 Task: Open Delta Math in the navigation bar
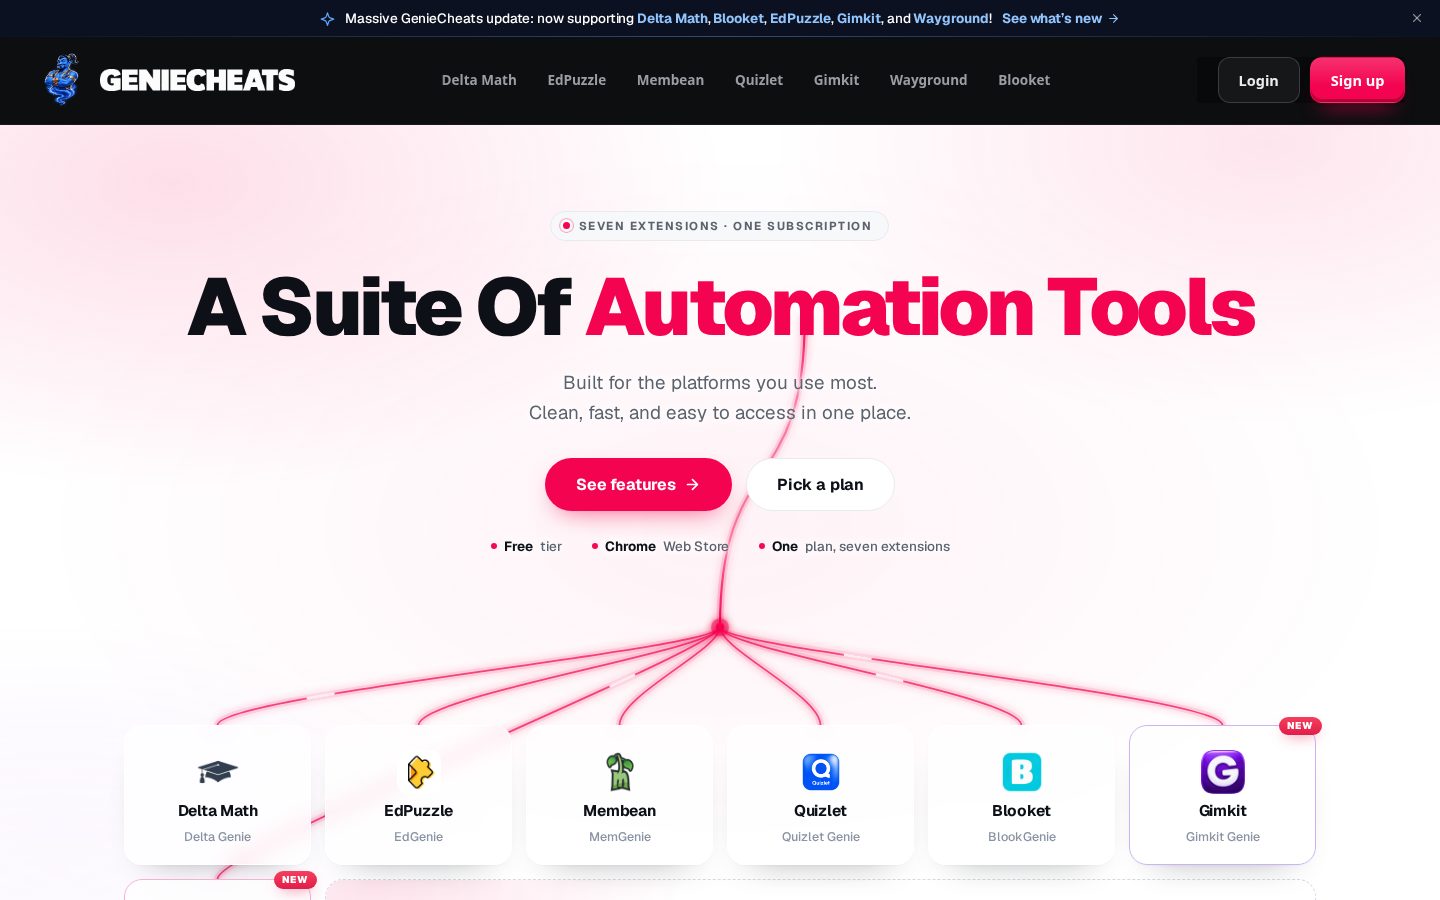(479, 80)
